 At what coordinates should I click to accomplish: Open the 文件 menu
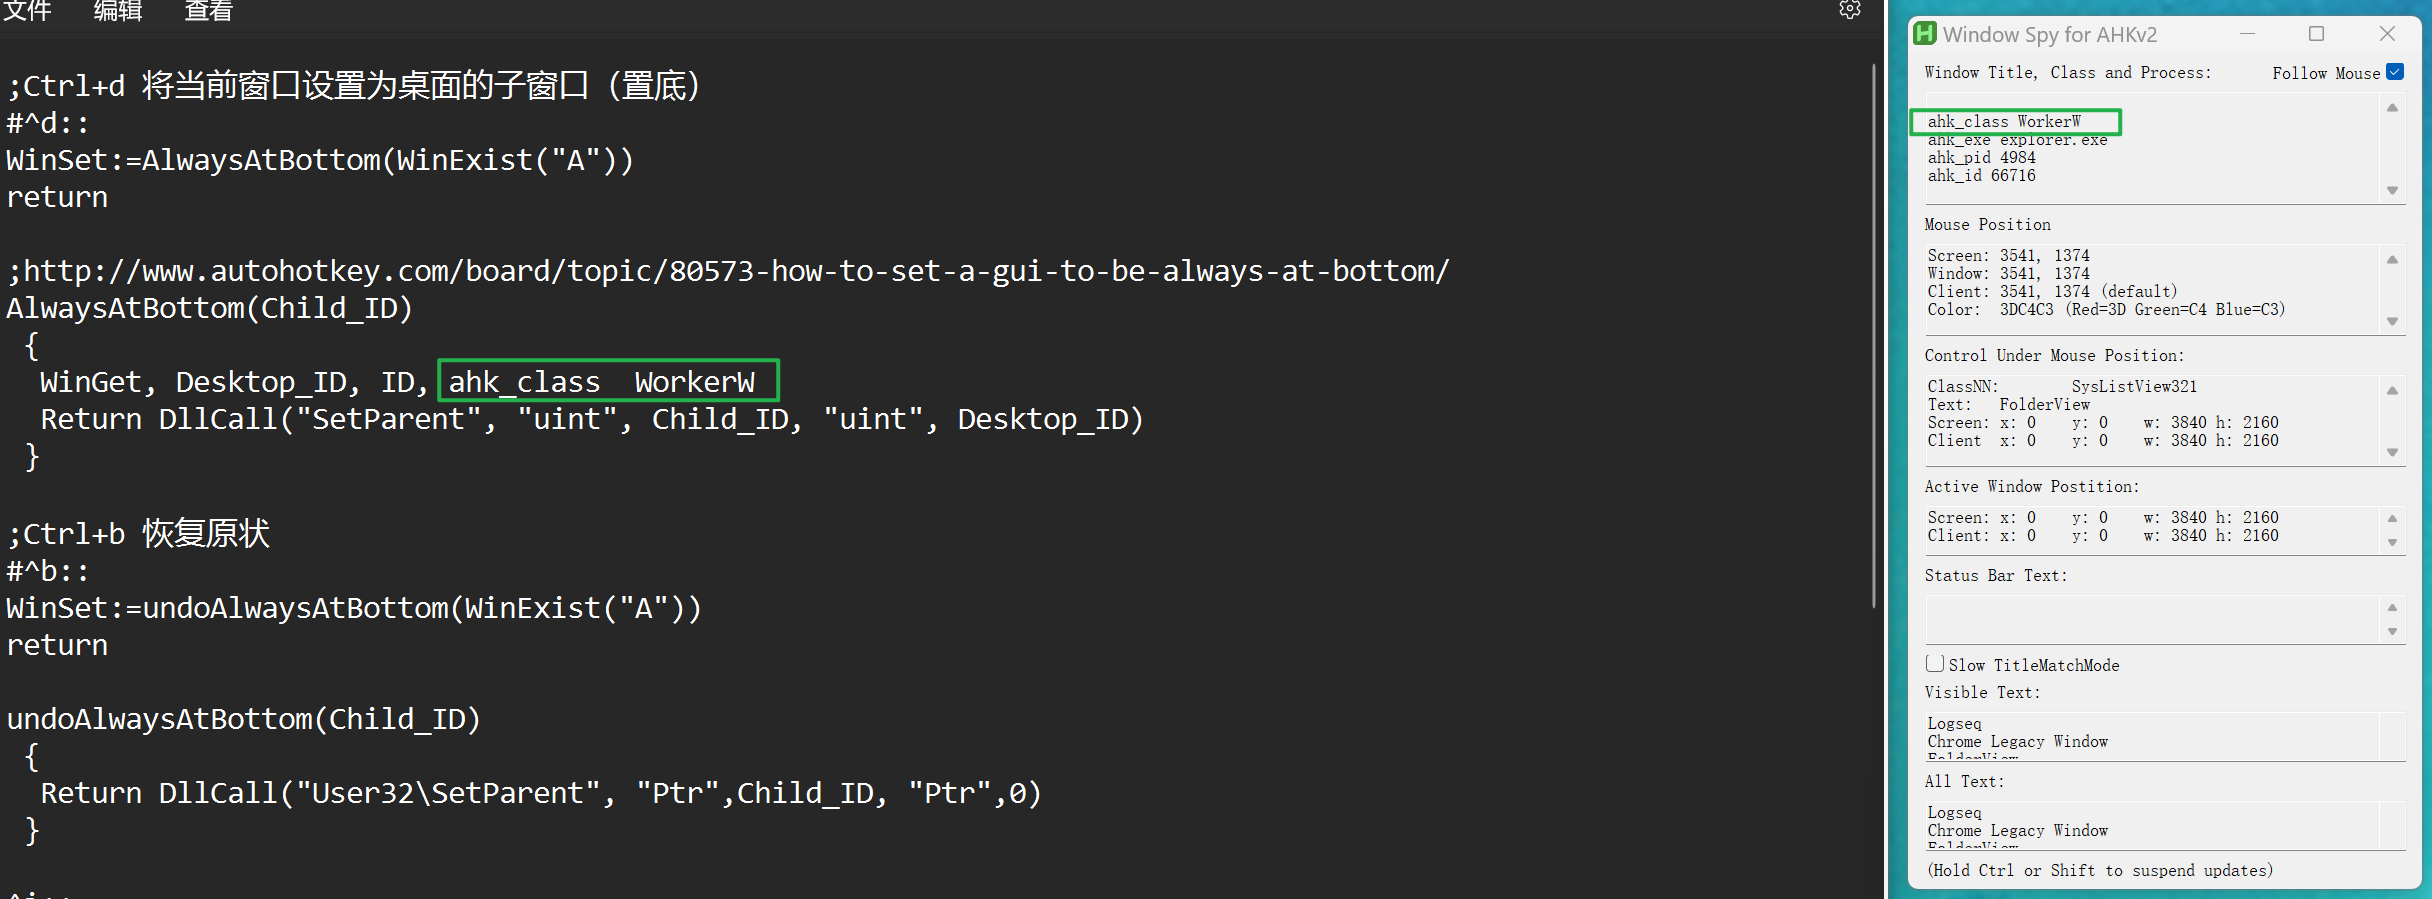point(28,11)
